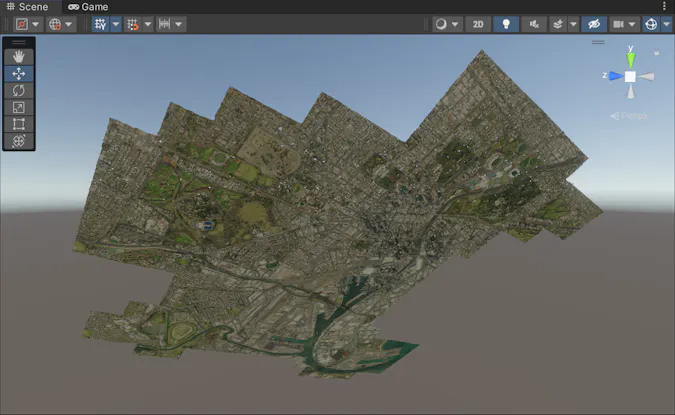Viewport: 675px width, 415px height.
Task: Click the orientation gizmo center cube
Action: coord(630,77)
